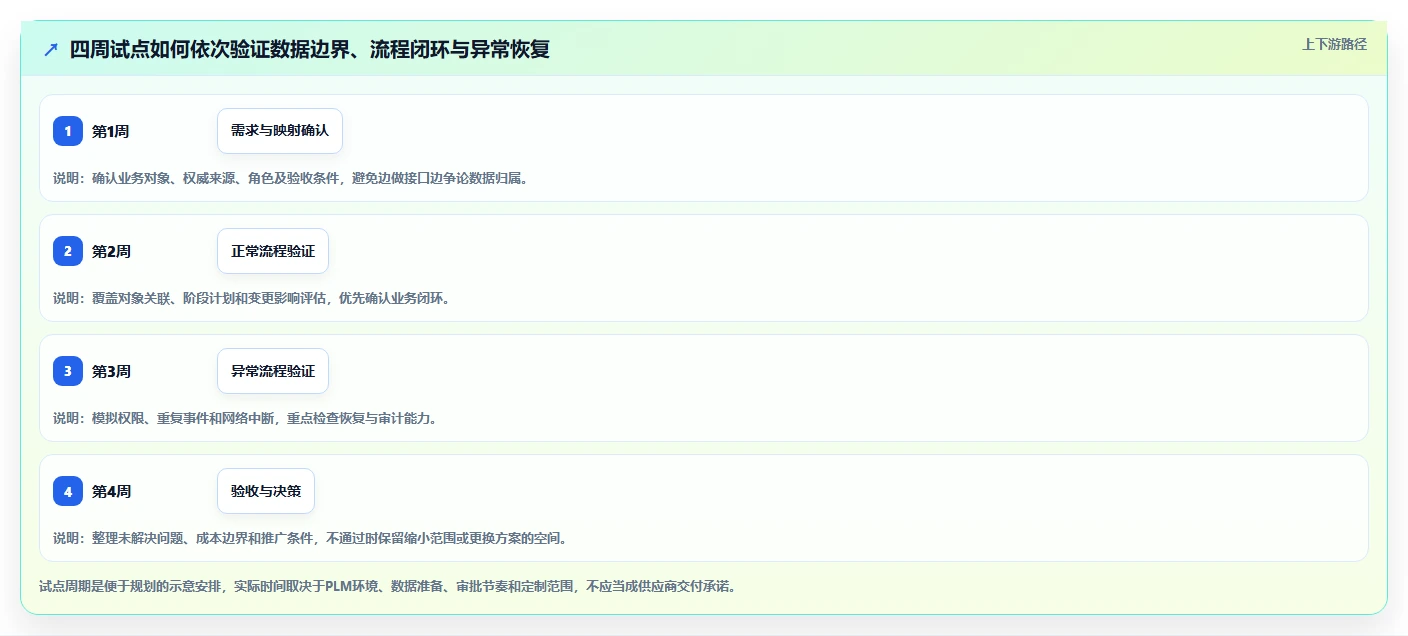
Task: Click the 第1周 label
Action: pyautogui.click(x=111, y=131)
